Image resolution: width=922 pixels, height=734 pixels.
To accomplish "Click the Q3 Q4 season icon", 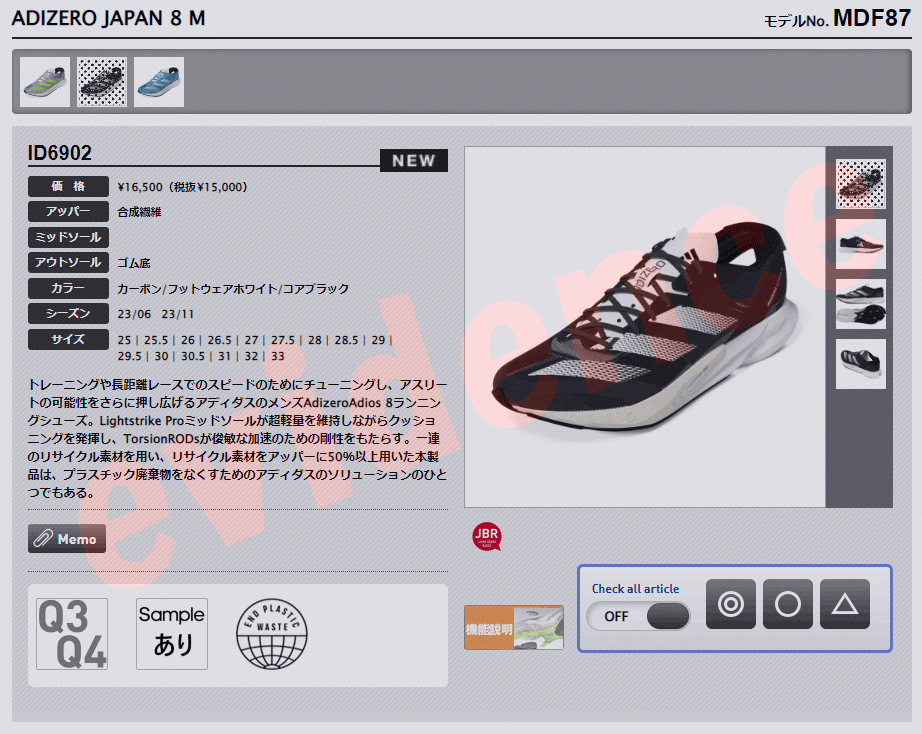I will point(74,631).
